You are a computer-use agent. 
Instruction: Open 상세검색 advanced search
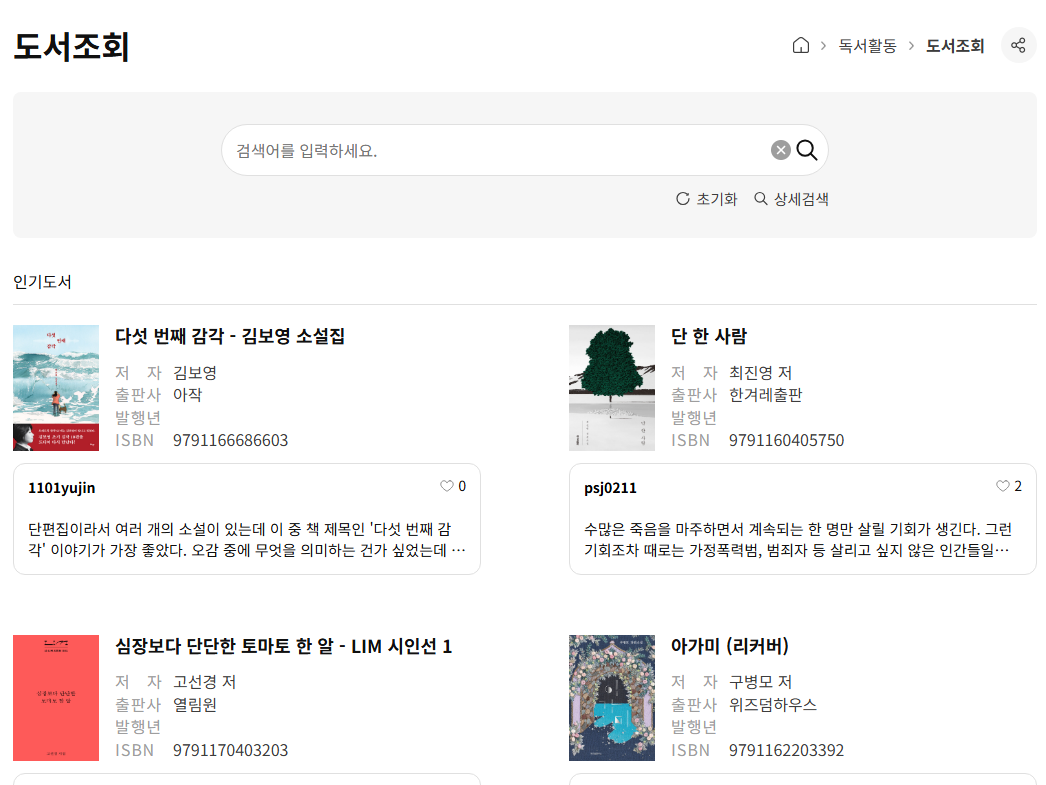coord(791,199)
